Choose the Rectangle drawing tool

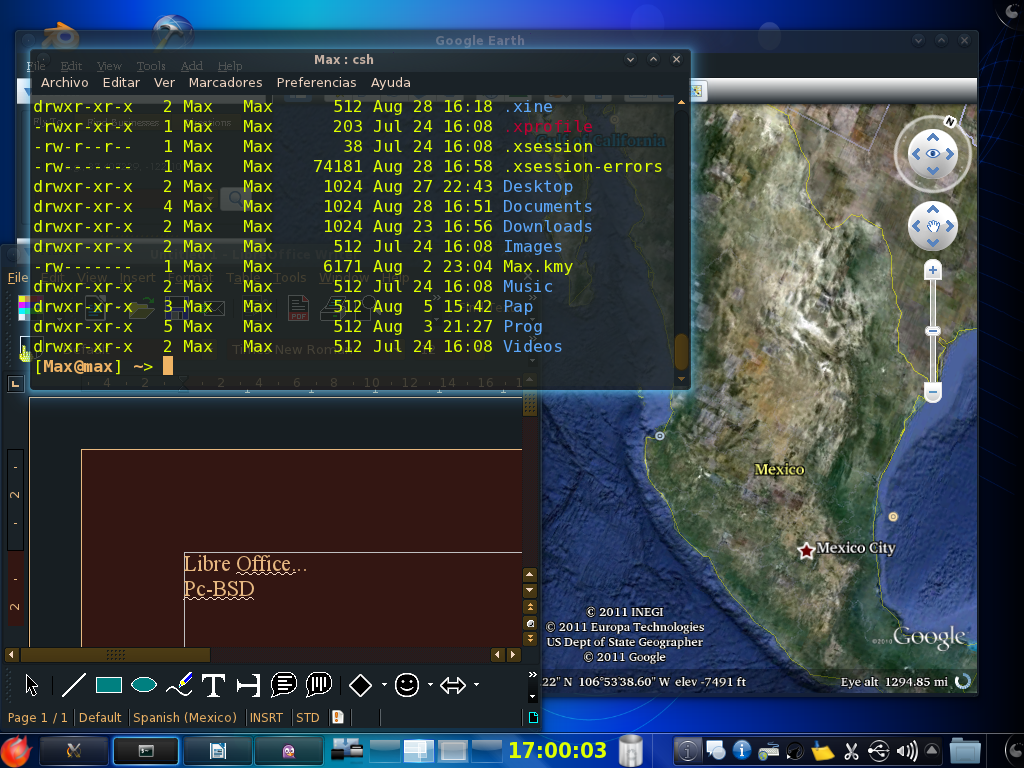[108, 685]
